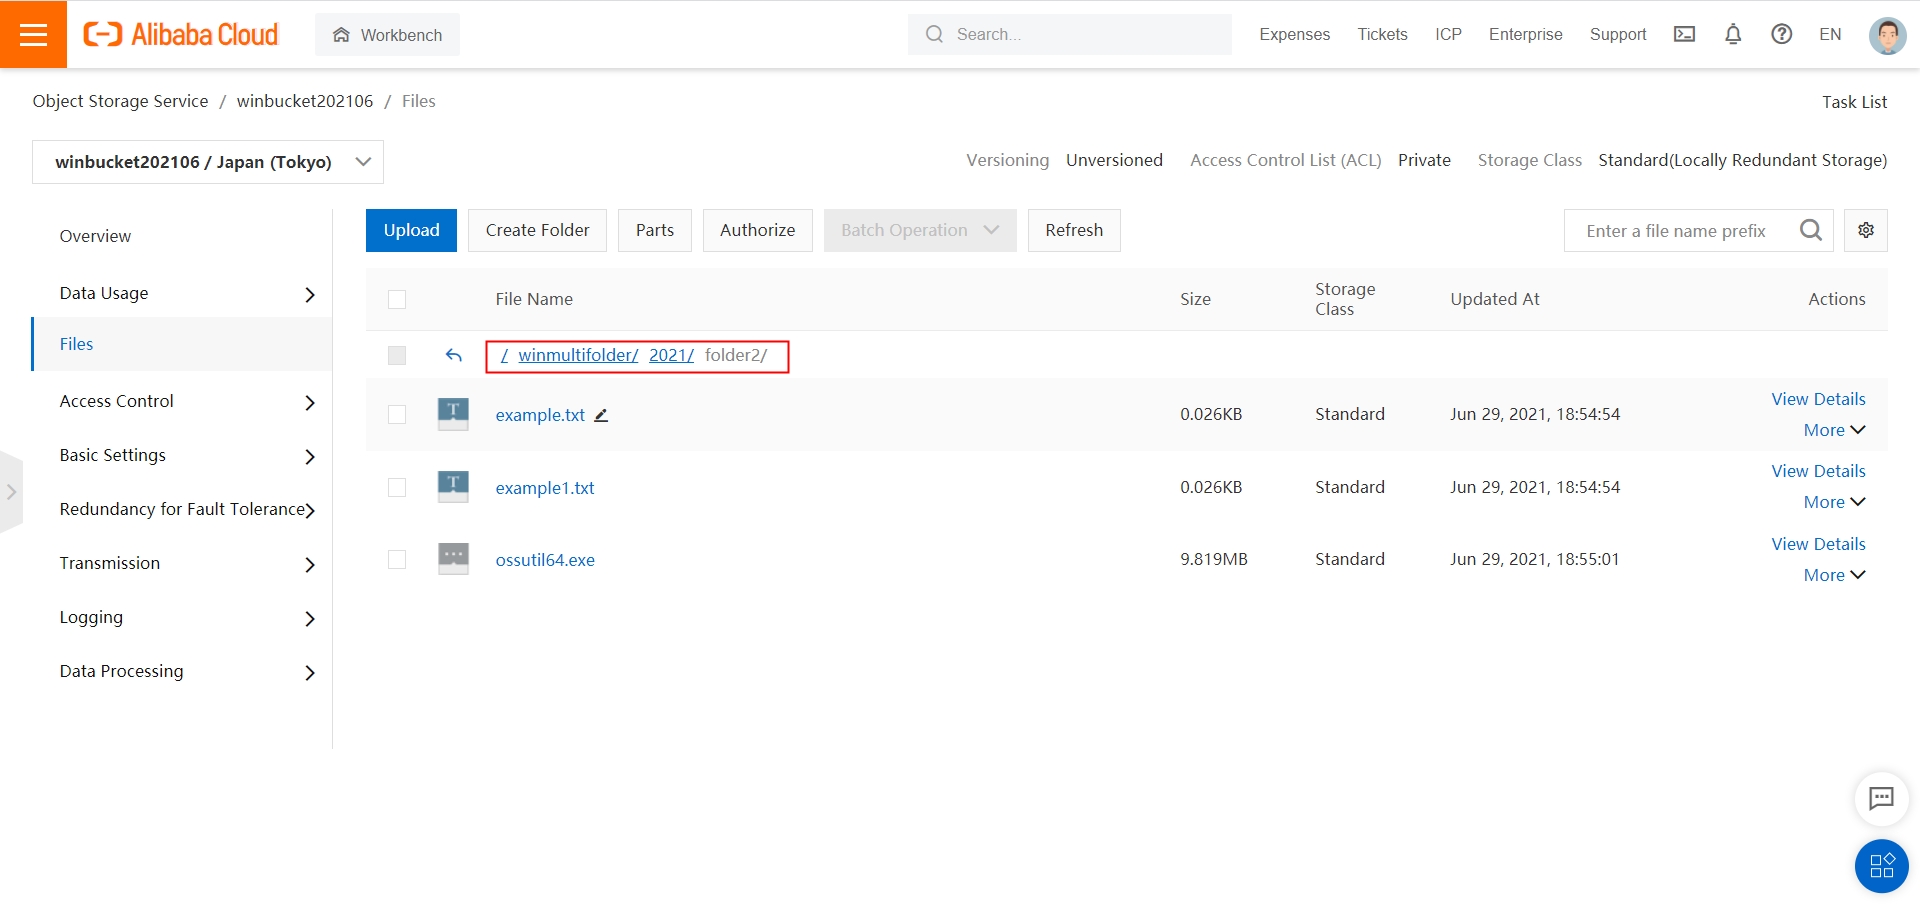Click the Create Folder button
The image size is (1920, 914).
pyautogui.click(x=537, y=230)
